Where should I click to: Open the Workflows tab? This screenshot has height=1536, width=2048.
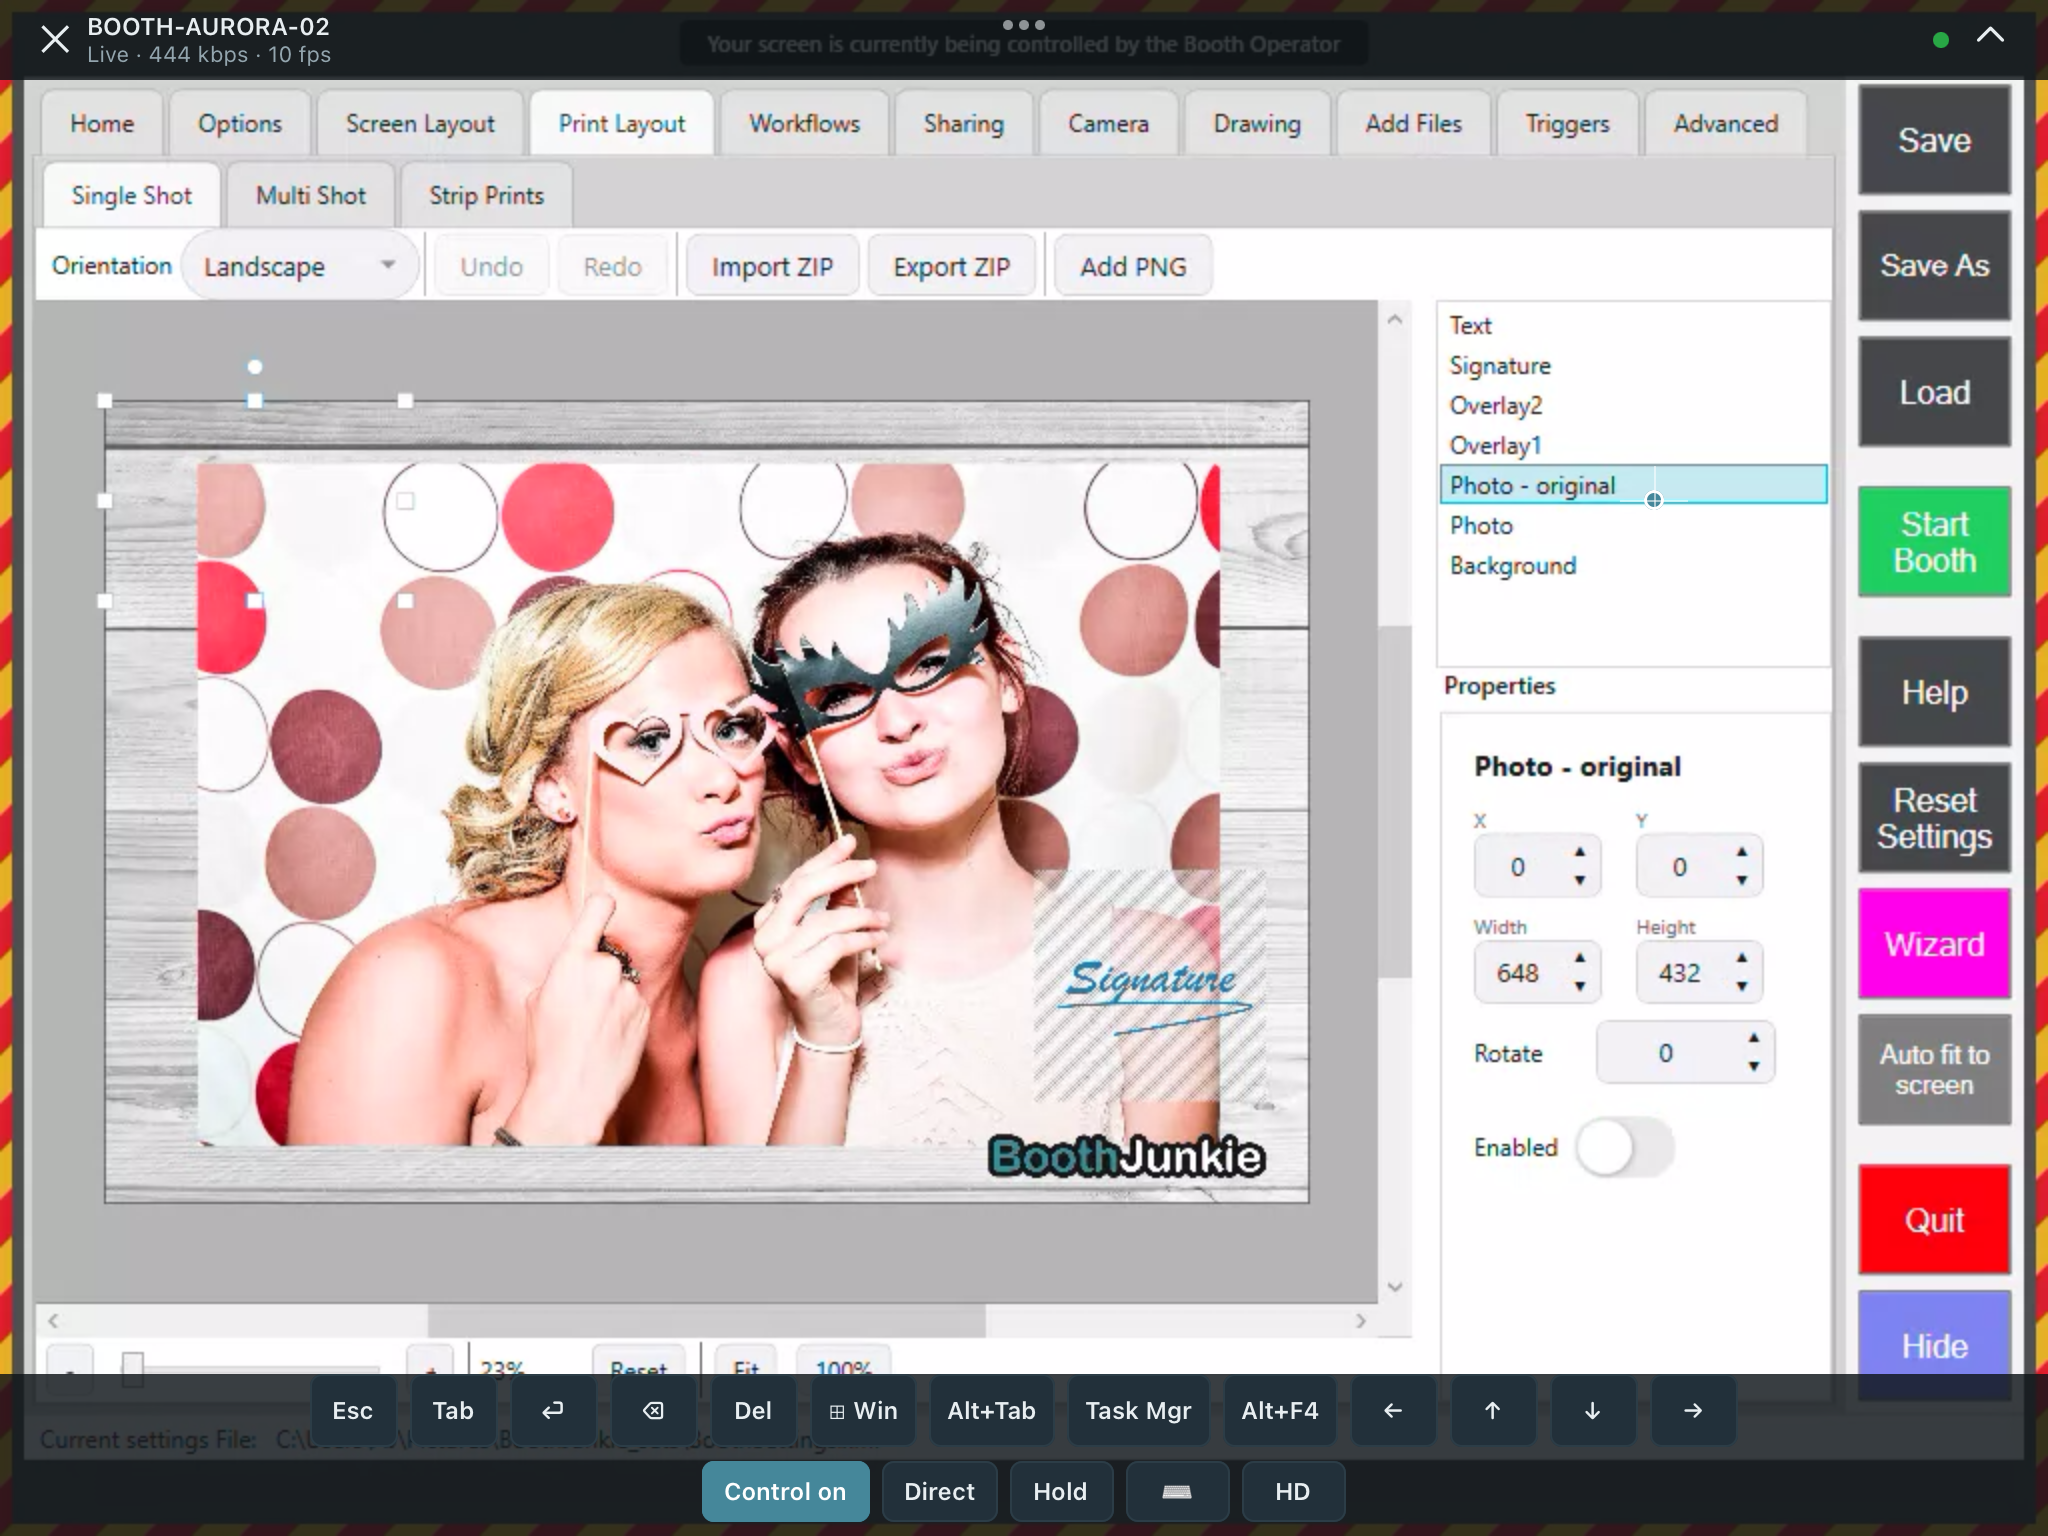point(805,123)
